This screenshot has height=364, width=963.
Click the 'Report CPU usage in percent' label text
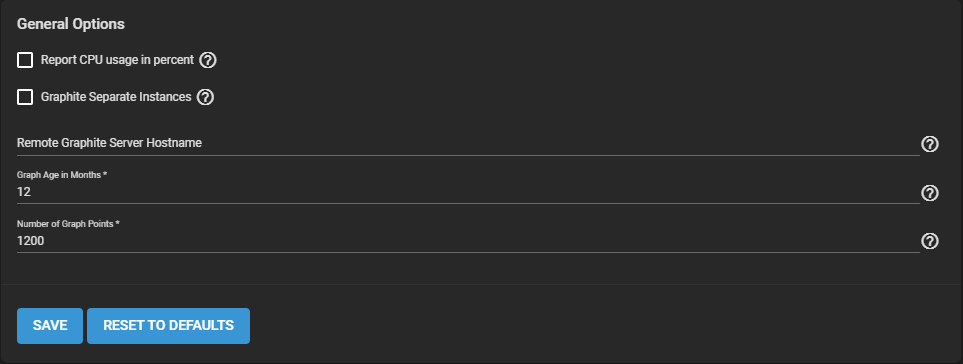pos(117,60)
